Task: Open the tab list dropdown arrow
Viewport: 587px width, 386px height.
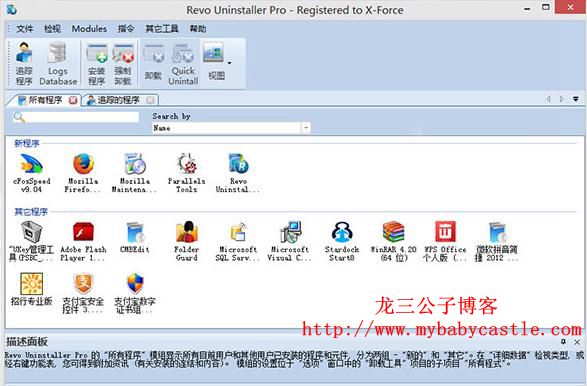Action: pyautogui.click(x=576, y=99)
